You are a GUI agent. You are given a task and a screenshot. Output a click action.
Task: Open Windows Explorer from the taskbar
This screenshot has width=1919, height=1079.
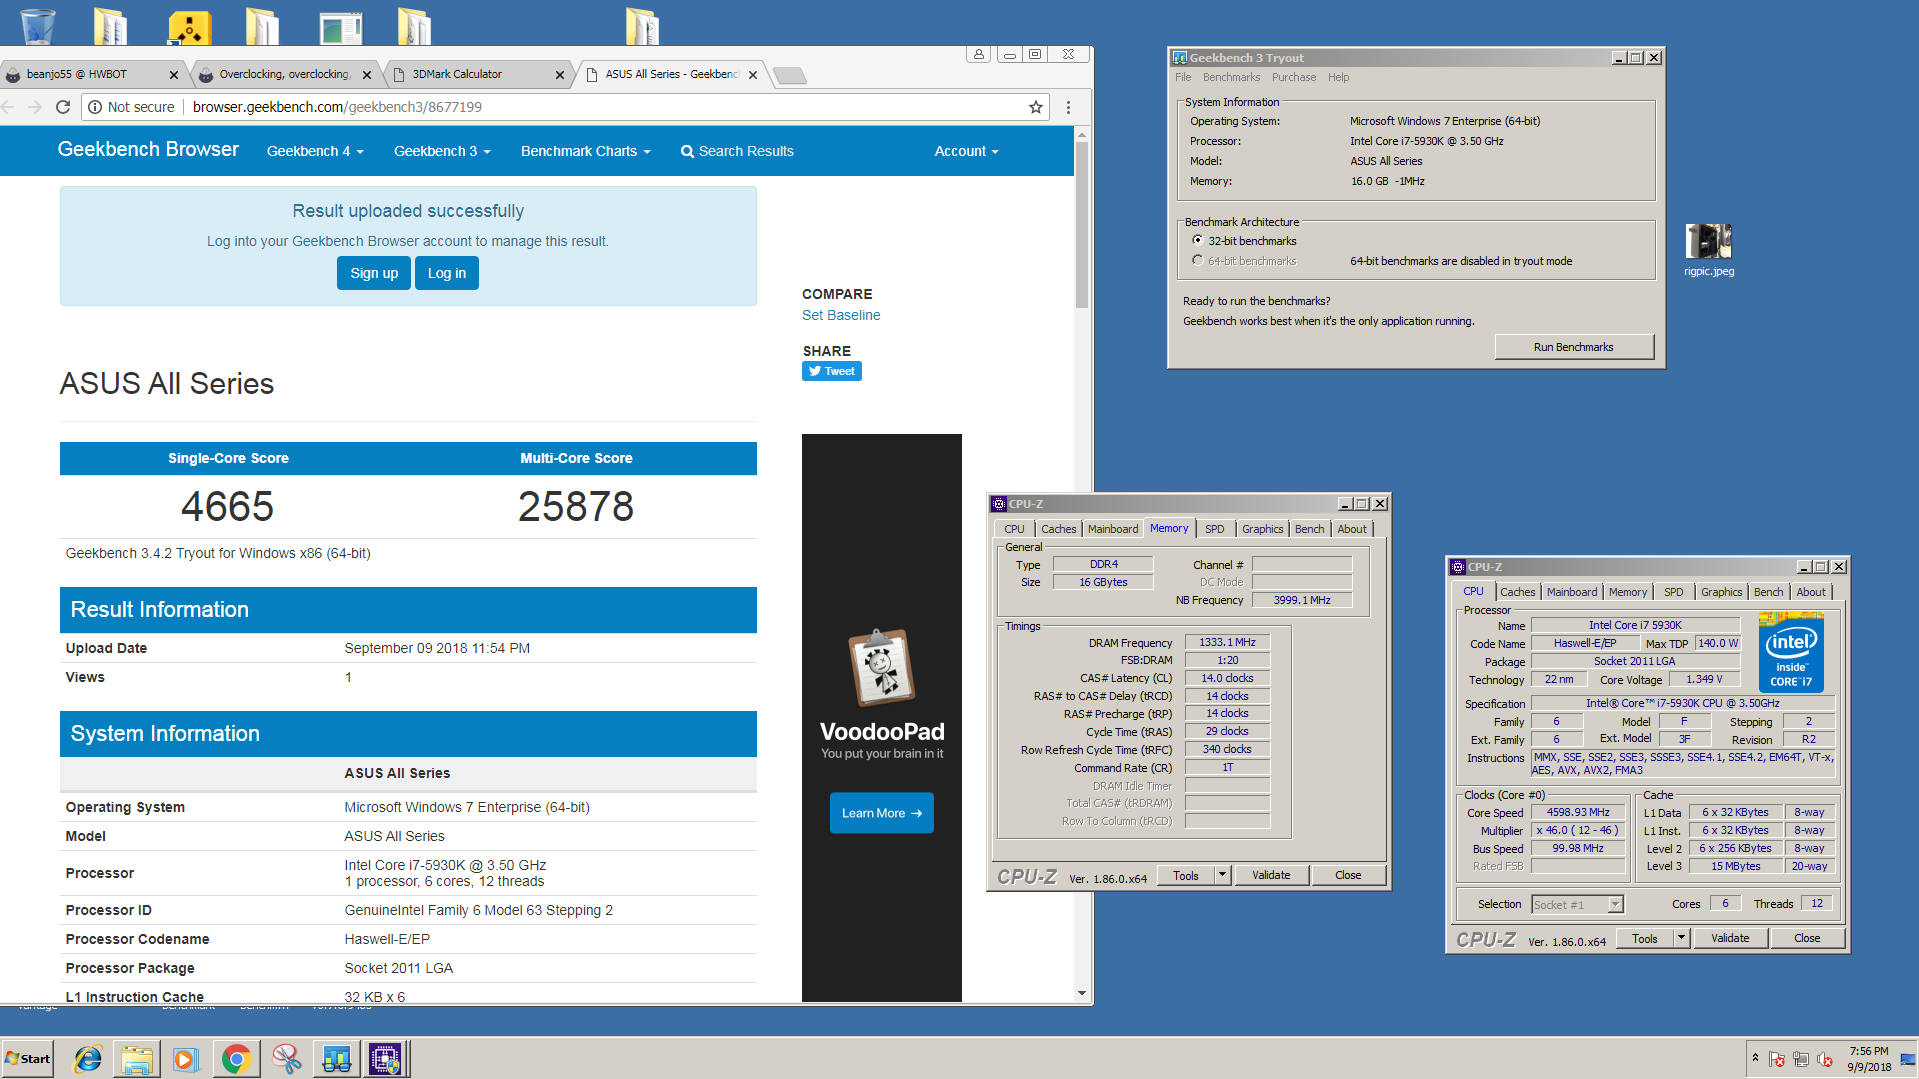137,1059
